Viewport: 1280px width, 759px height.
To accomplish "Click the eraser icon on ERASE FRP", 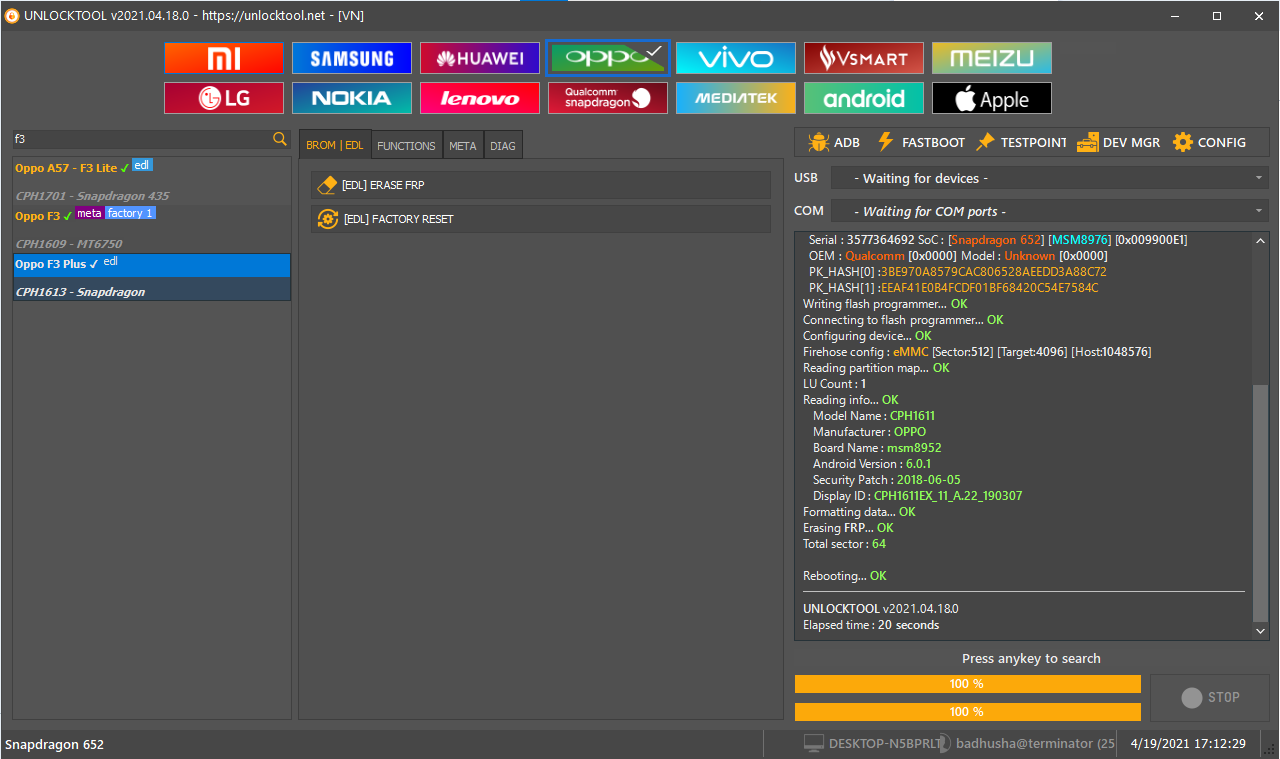I will [328, 185].
